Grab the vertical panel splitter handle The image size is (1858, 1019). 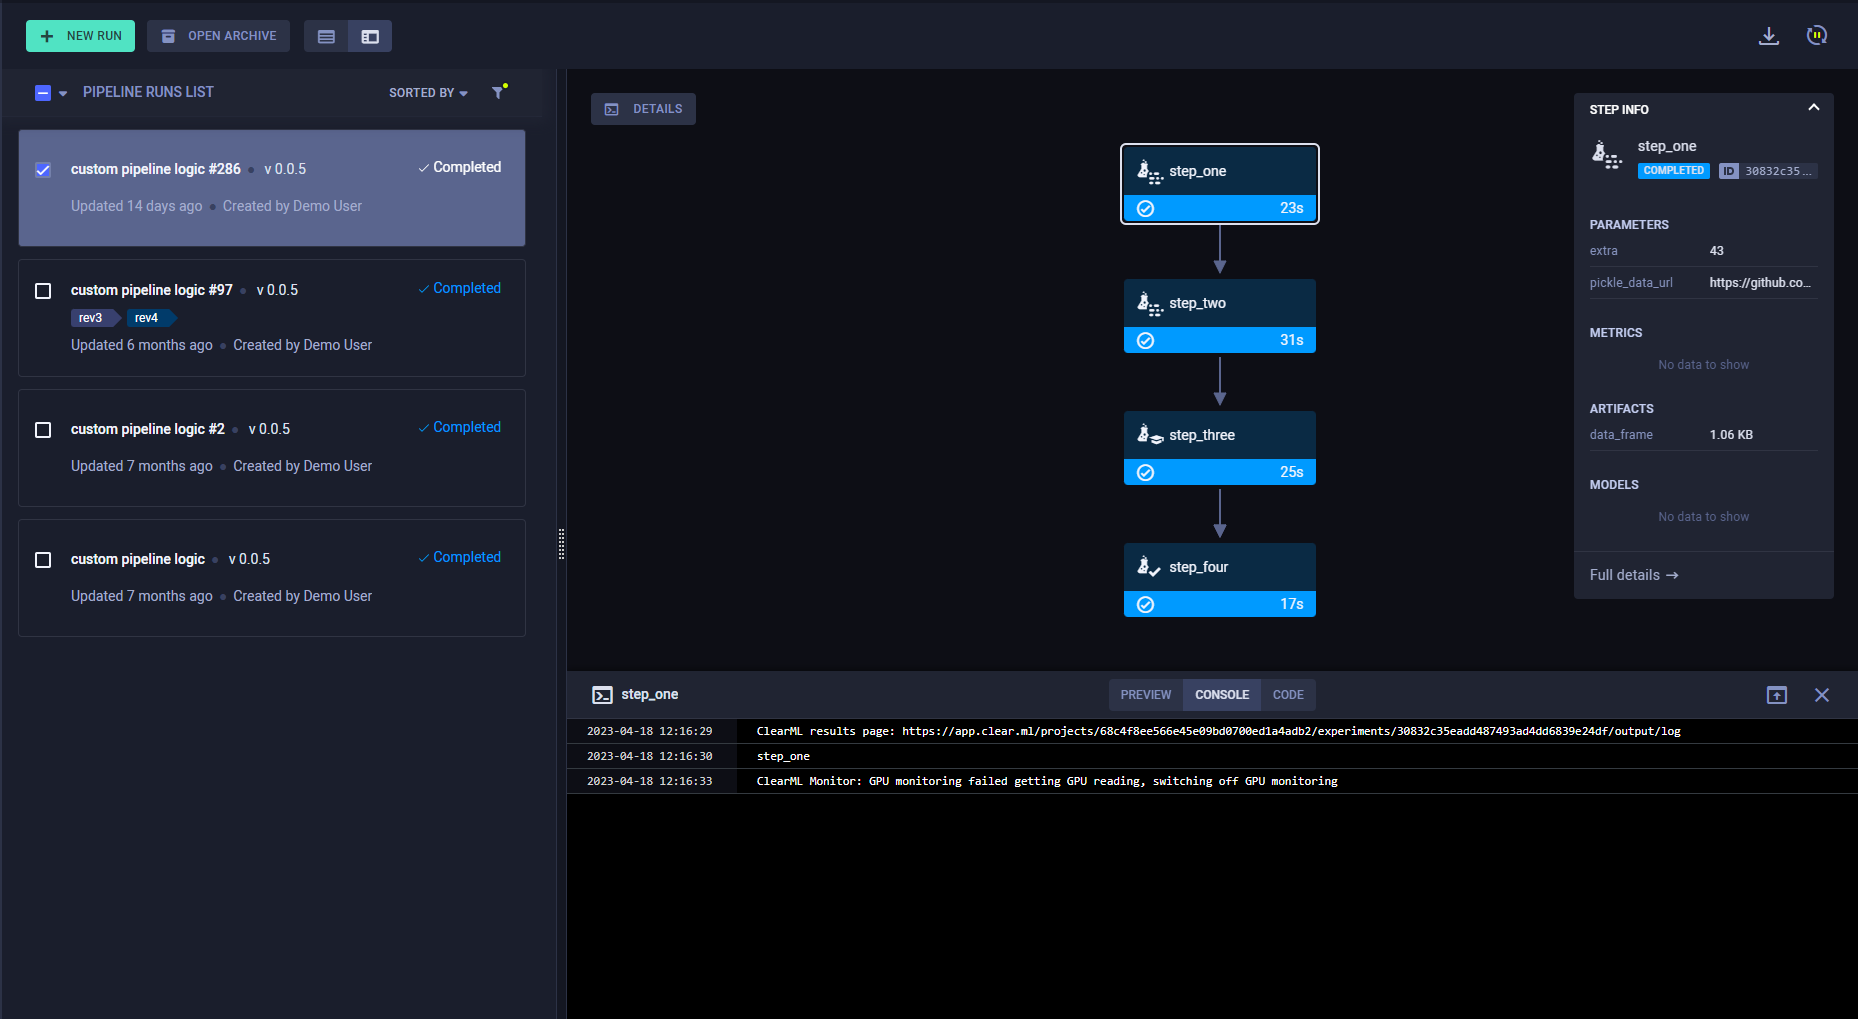click(561, 544)
